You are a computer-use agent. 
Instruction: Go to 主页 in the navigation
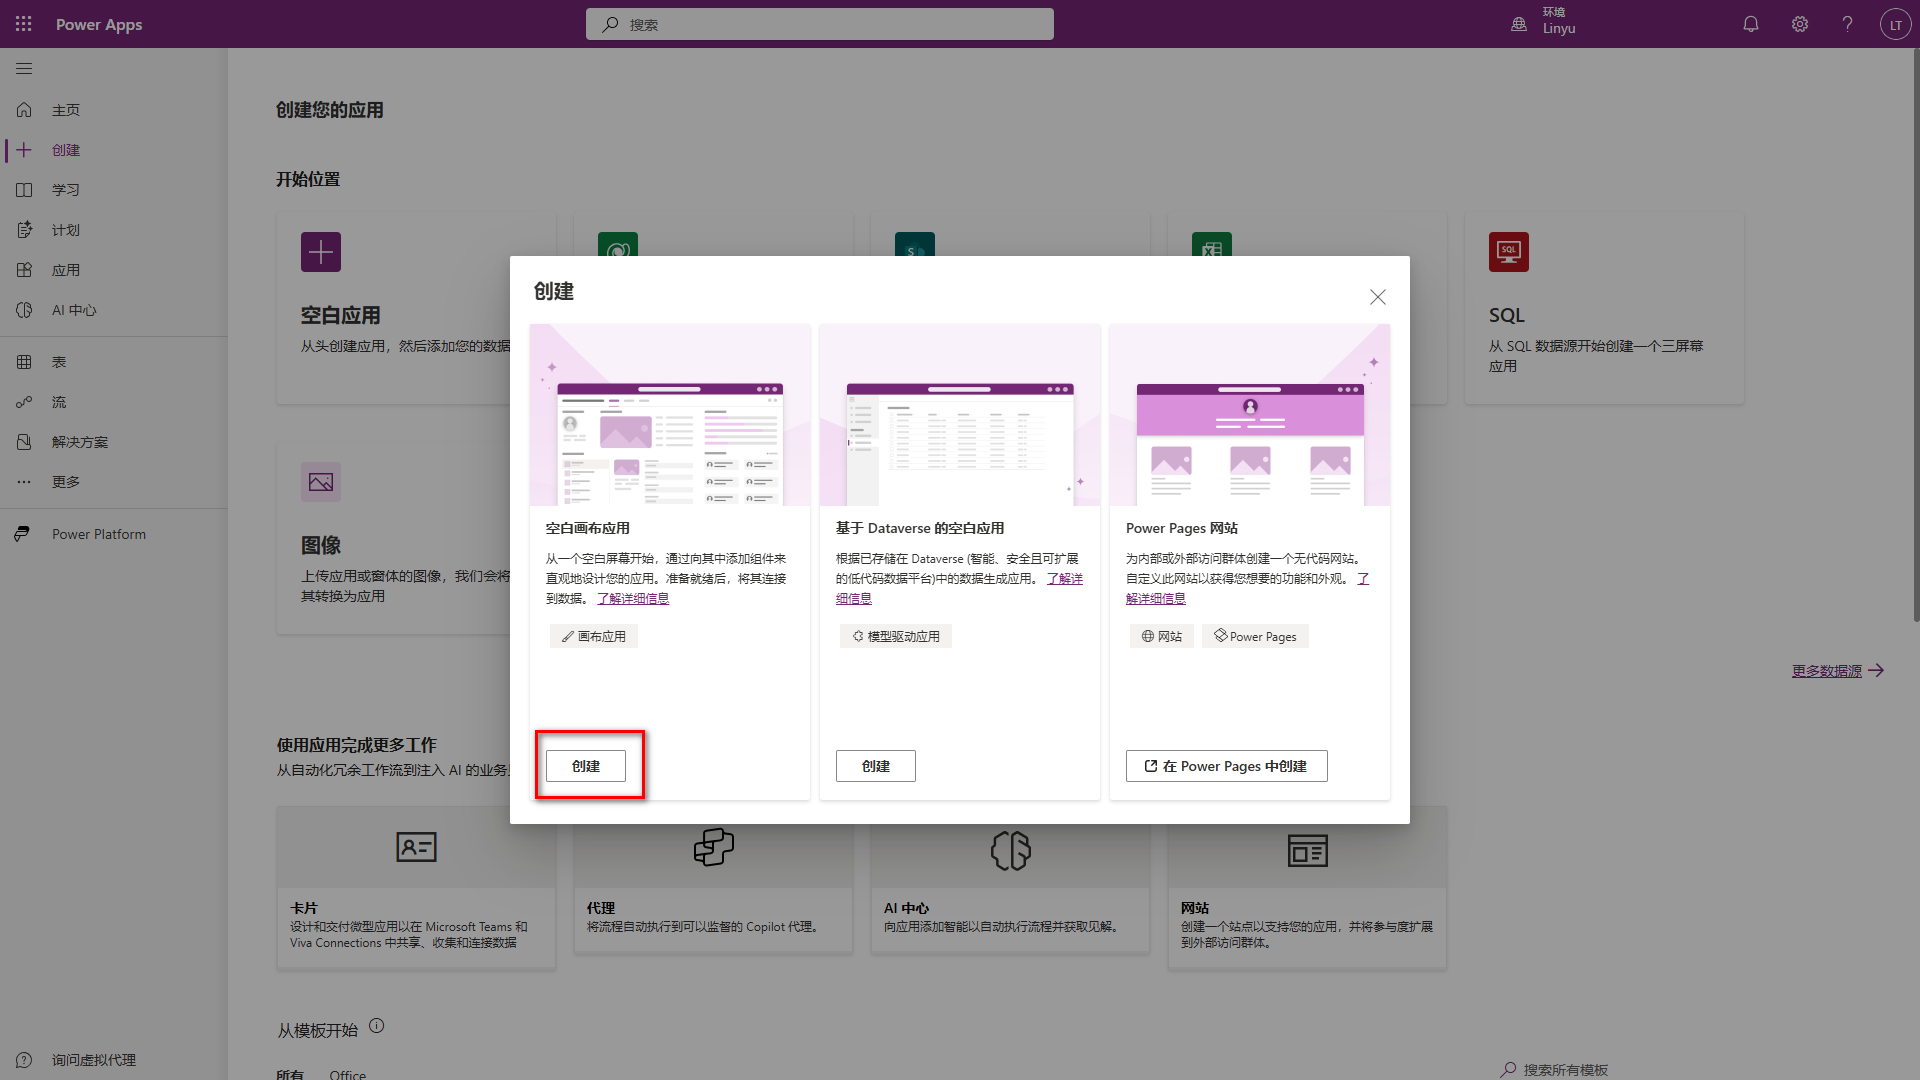65,110
